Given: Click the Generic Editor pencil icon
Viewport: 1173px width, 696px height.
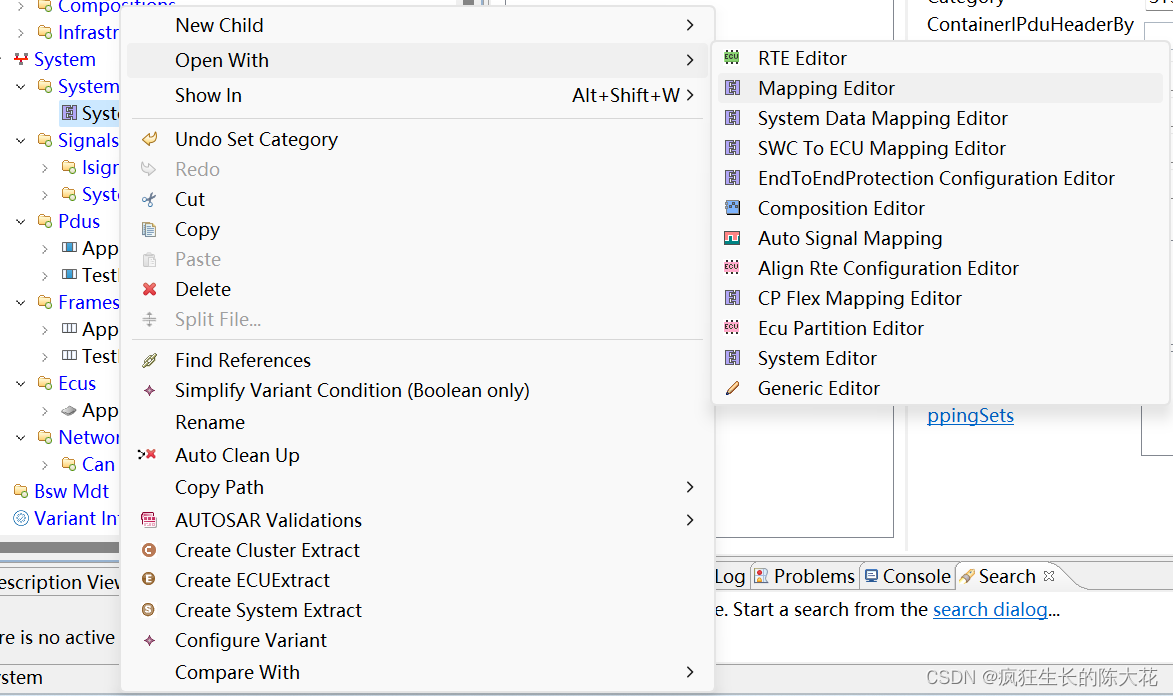Looking at the screenshot, I should tap(733, 388).
